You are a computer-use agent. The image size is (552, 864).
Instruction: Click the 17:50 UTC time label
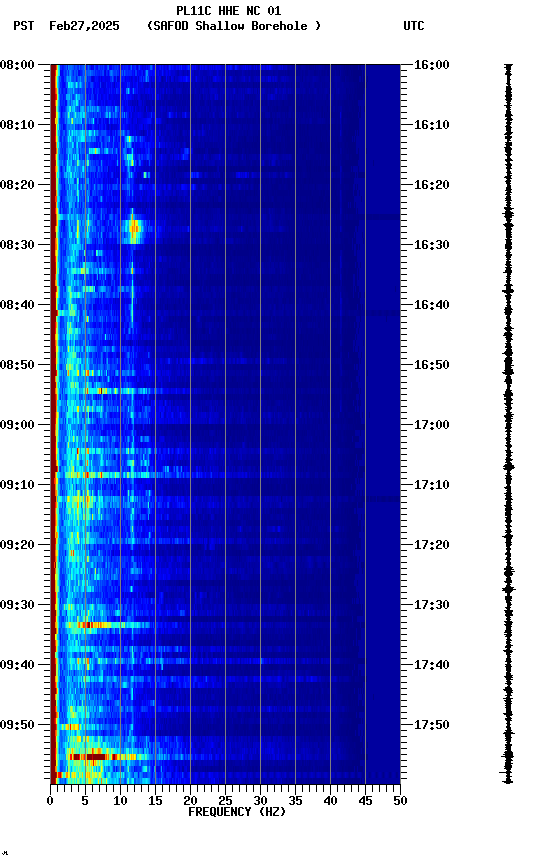432,725
